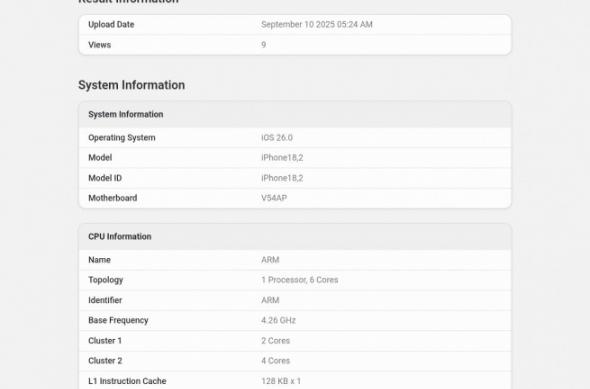Select the Topology label
The image size is (590, 389).
[105, 280]
